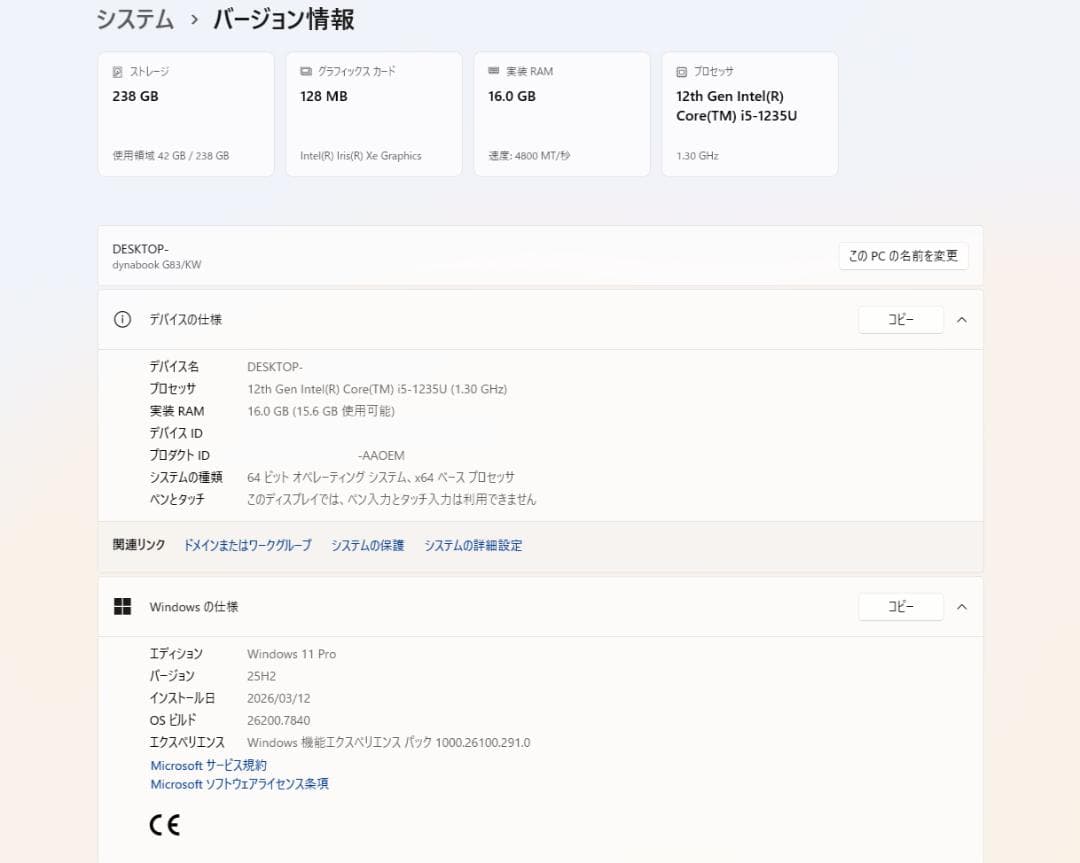Click Intel(R) Iris(R) Xe Graphics text

pos(360,156)
